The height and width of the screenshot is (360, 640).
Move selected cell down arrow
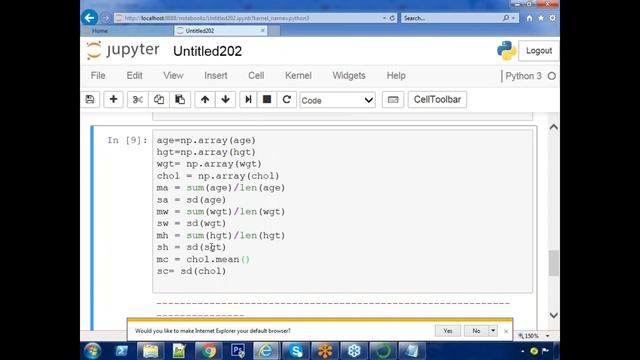[225, 100]
